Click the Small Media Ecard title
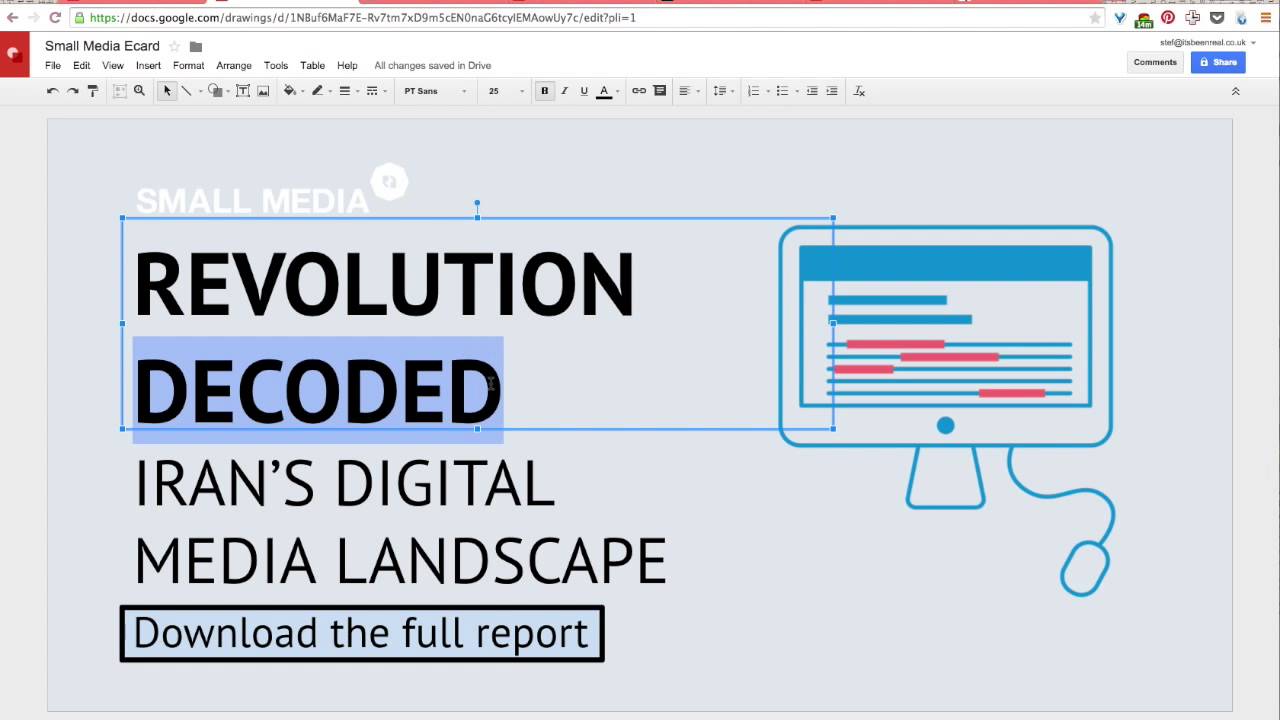 coord(102,46)
